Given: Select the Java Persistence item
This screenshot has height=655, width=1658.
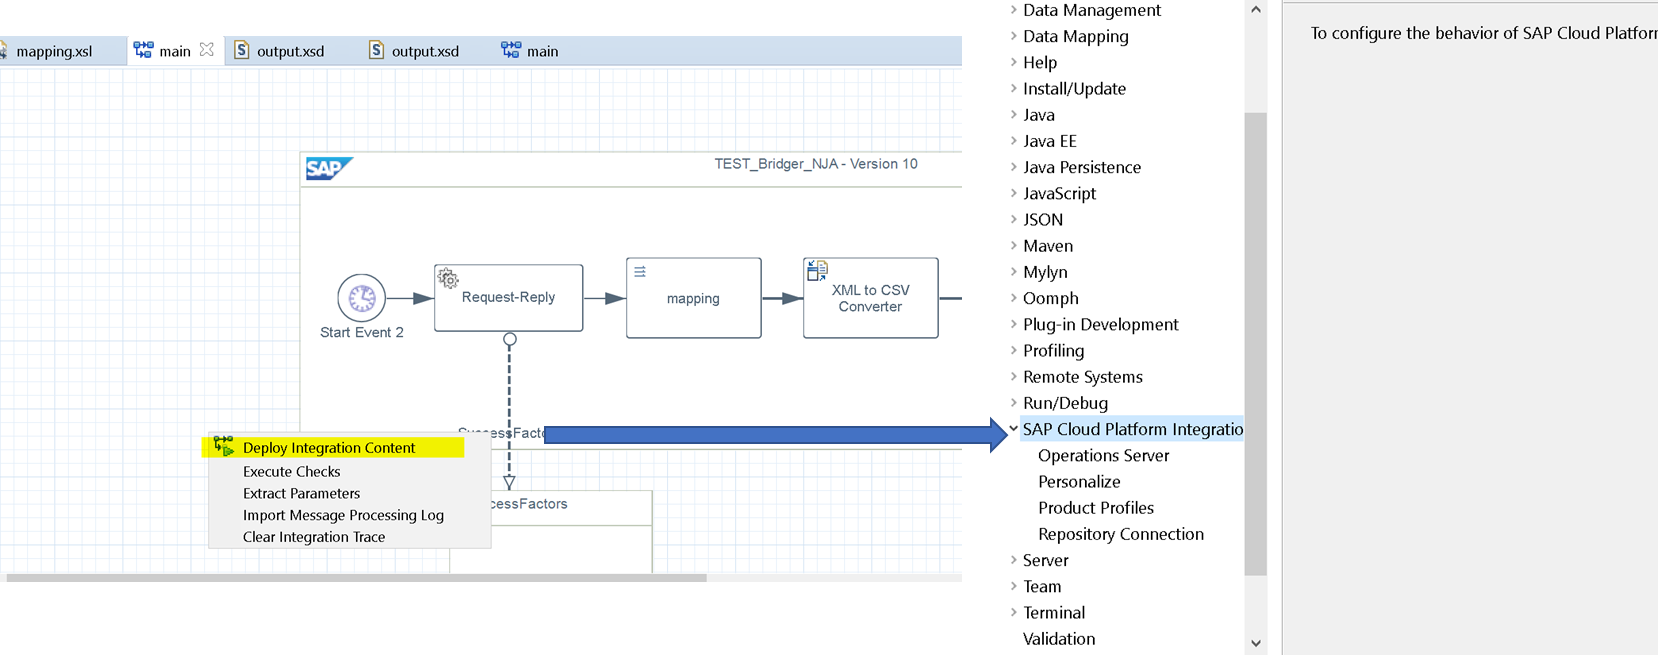Looking at the screenshot, I should click(x=1082, y=167).
